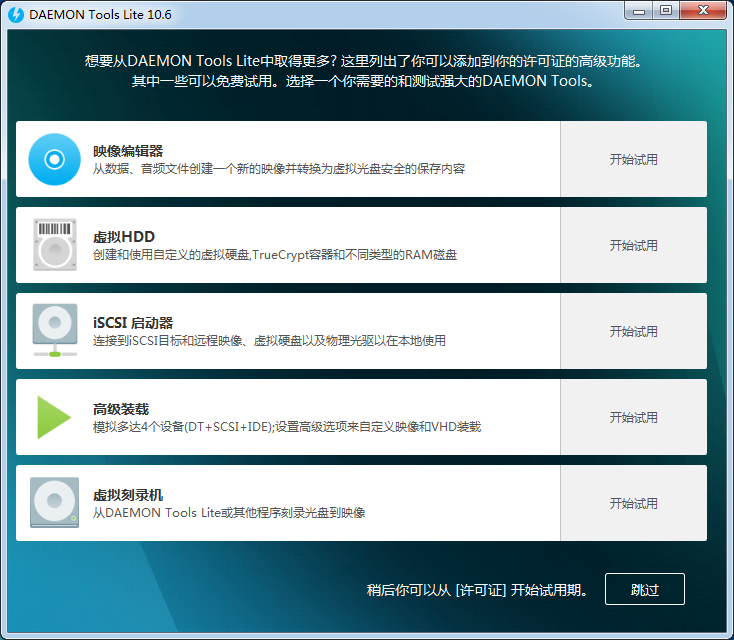This screenshot has height=640, width=734.
Task: Start trial for iSCSI 启动器
Action: click(633, 331)
